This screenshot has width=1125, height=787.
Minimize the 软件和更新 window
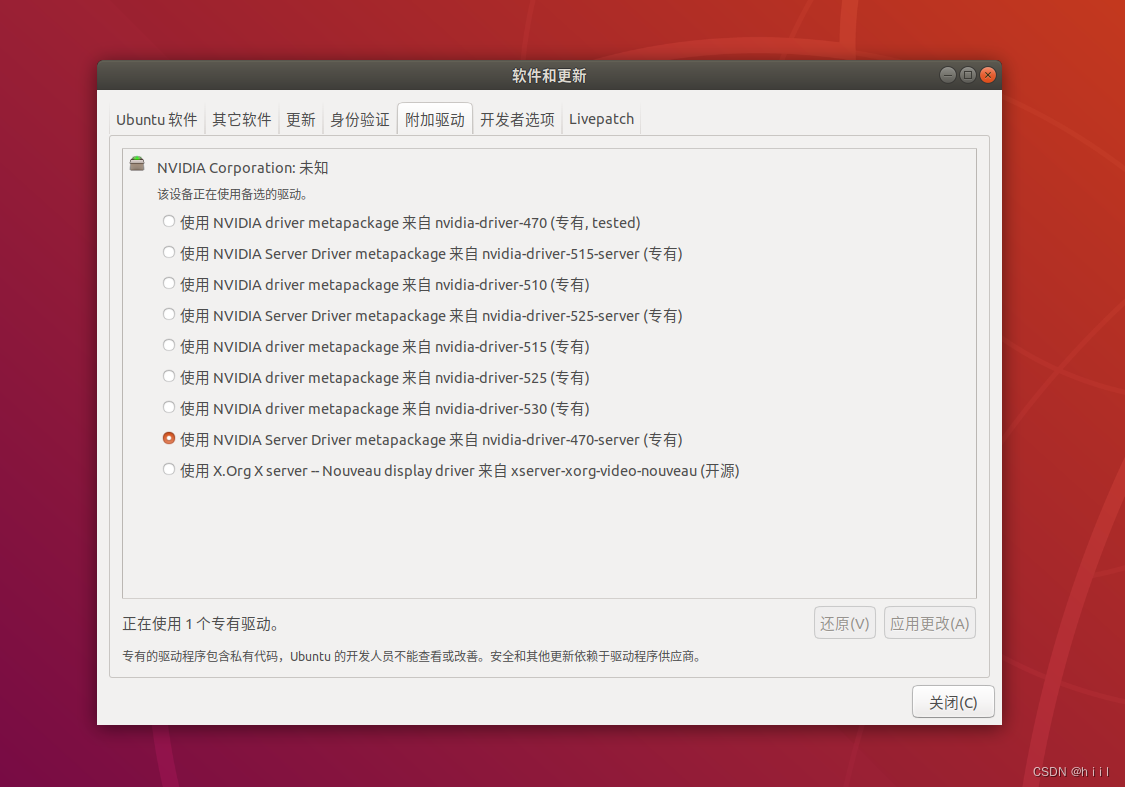pyautogui.click(x=948, y=75)
